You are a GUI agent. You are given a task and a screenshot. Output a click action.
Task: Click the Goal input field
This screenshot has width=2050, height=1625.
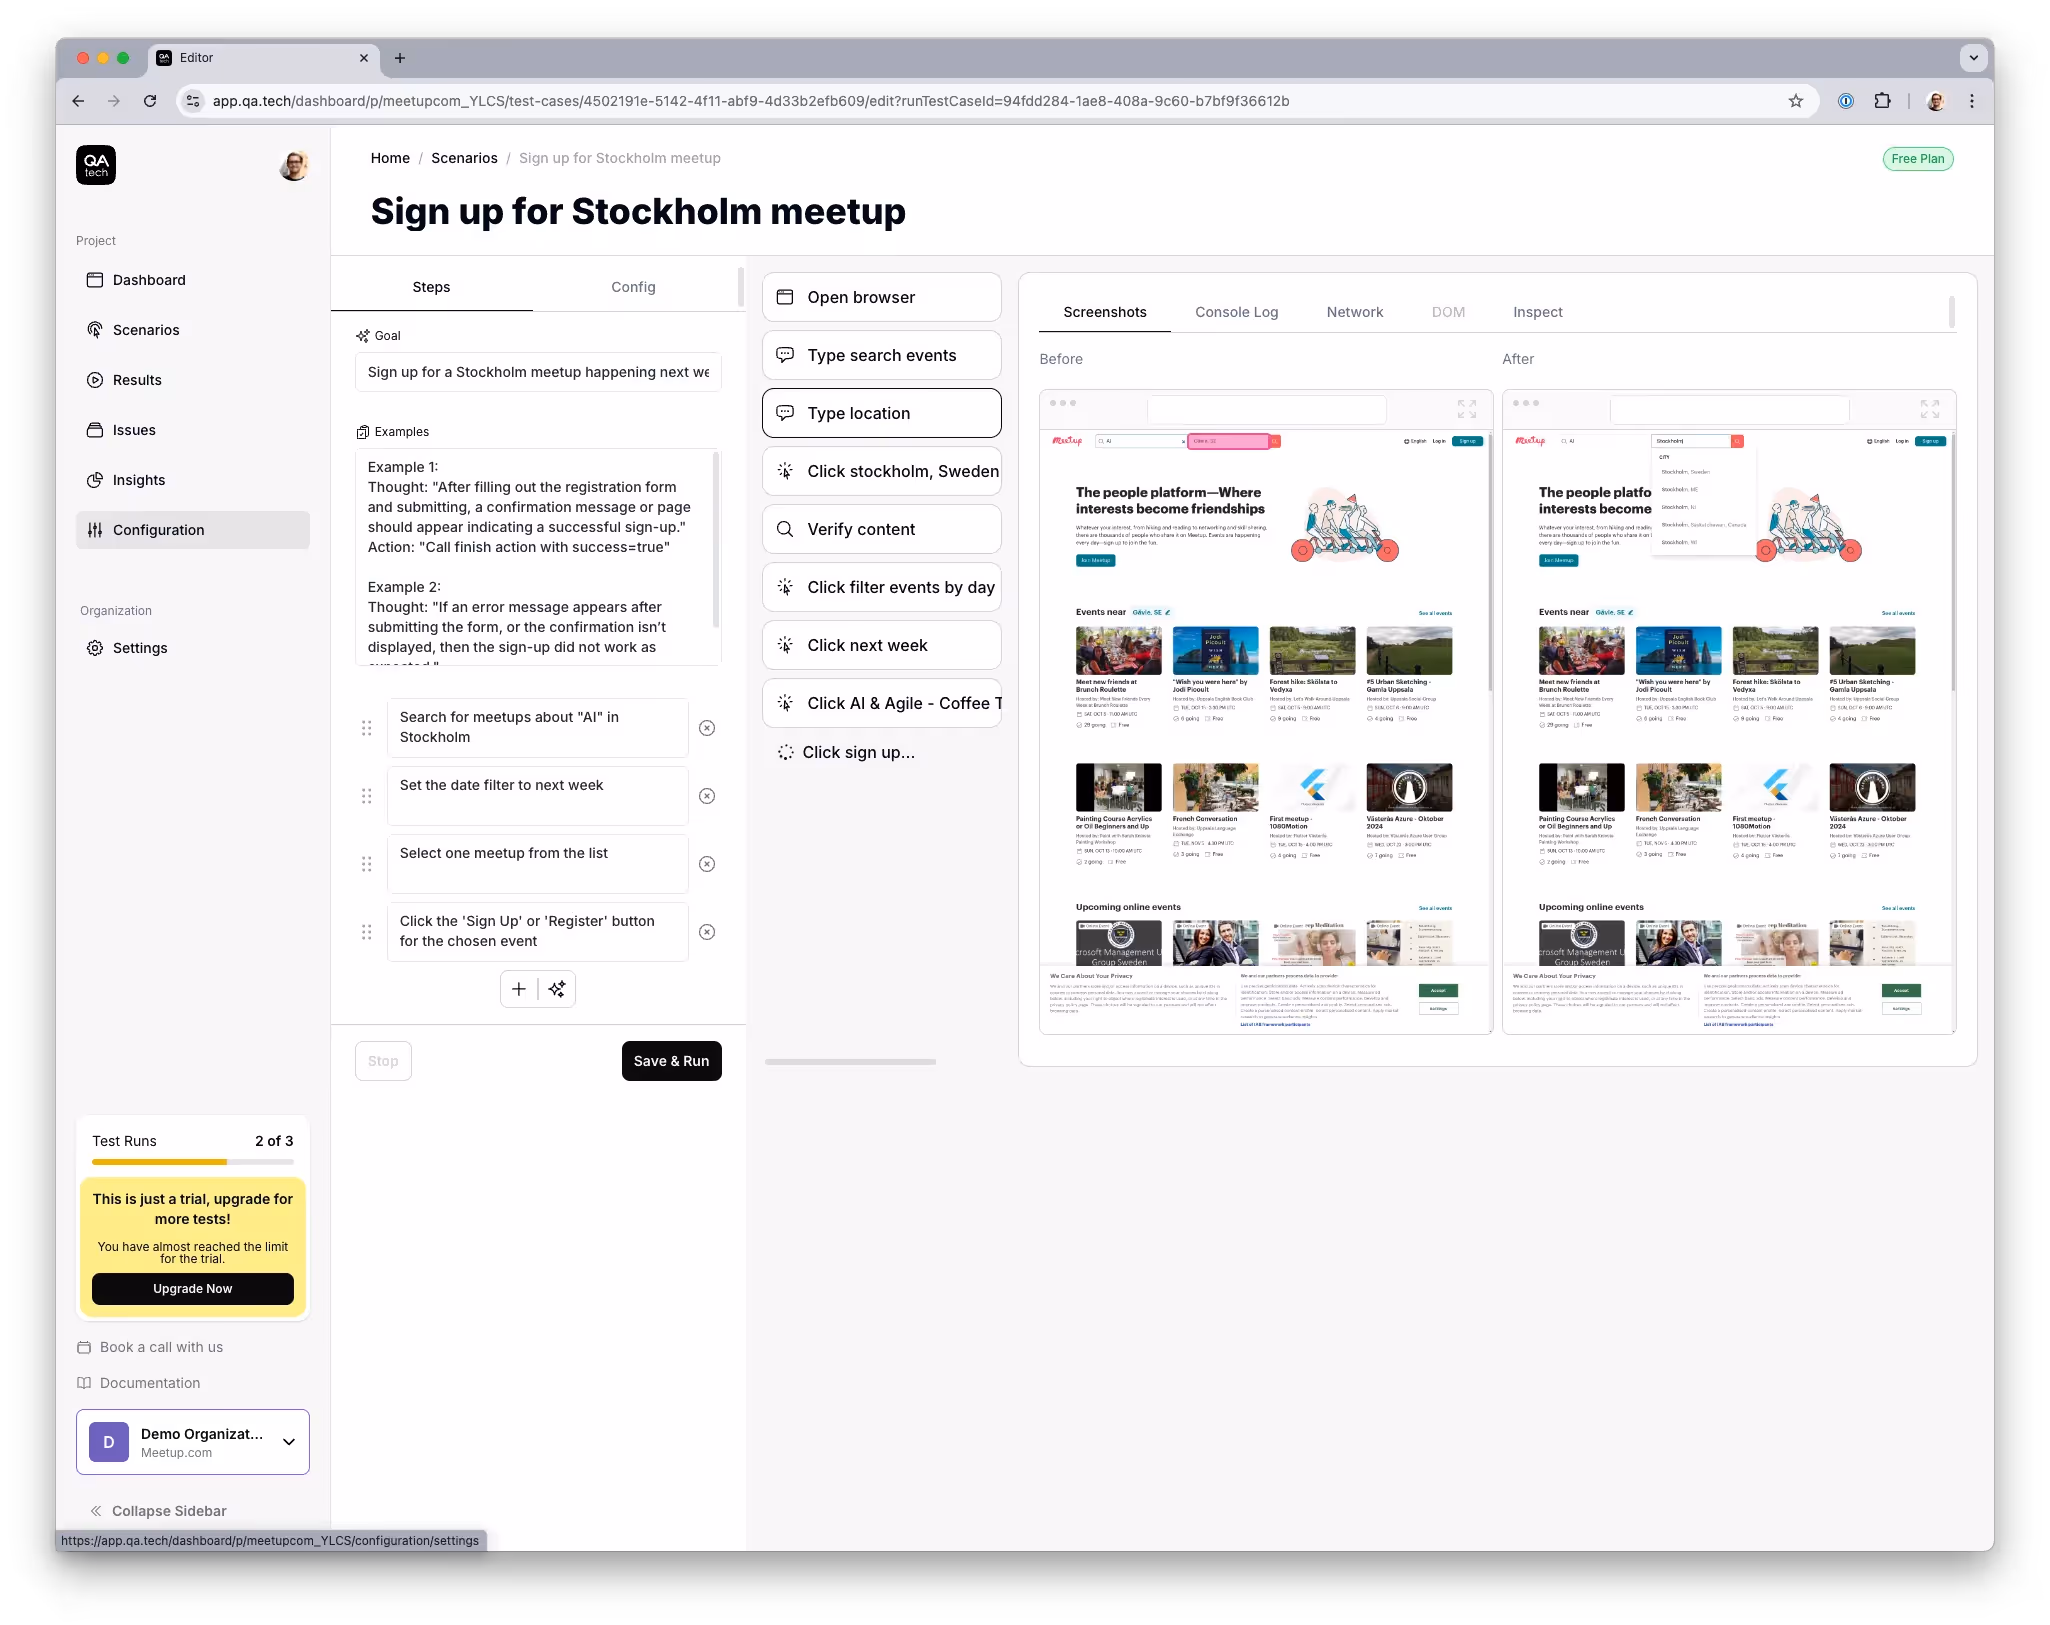pyautogui.click(x=538, y=372)
